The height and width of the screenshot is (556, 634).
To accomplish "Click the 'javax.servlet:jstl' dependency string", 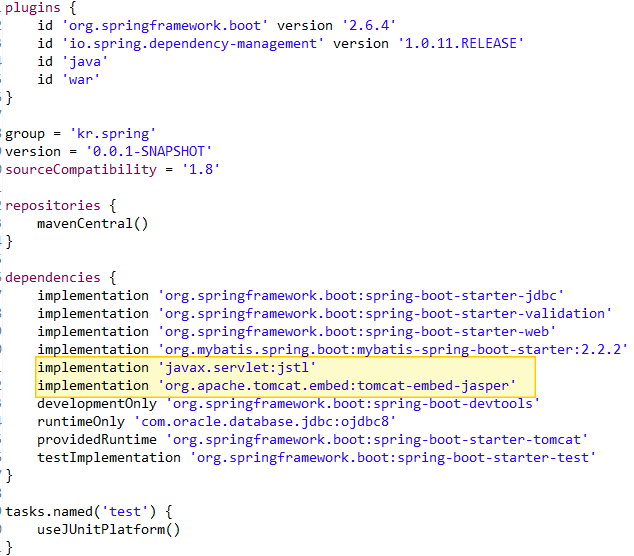I will pos(237,368).
